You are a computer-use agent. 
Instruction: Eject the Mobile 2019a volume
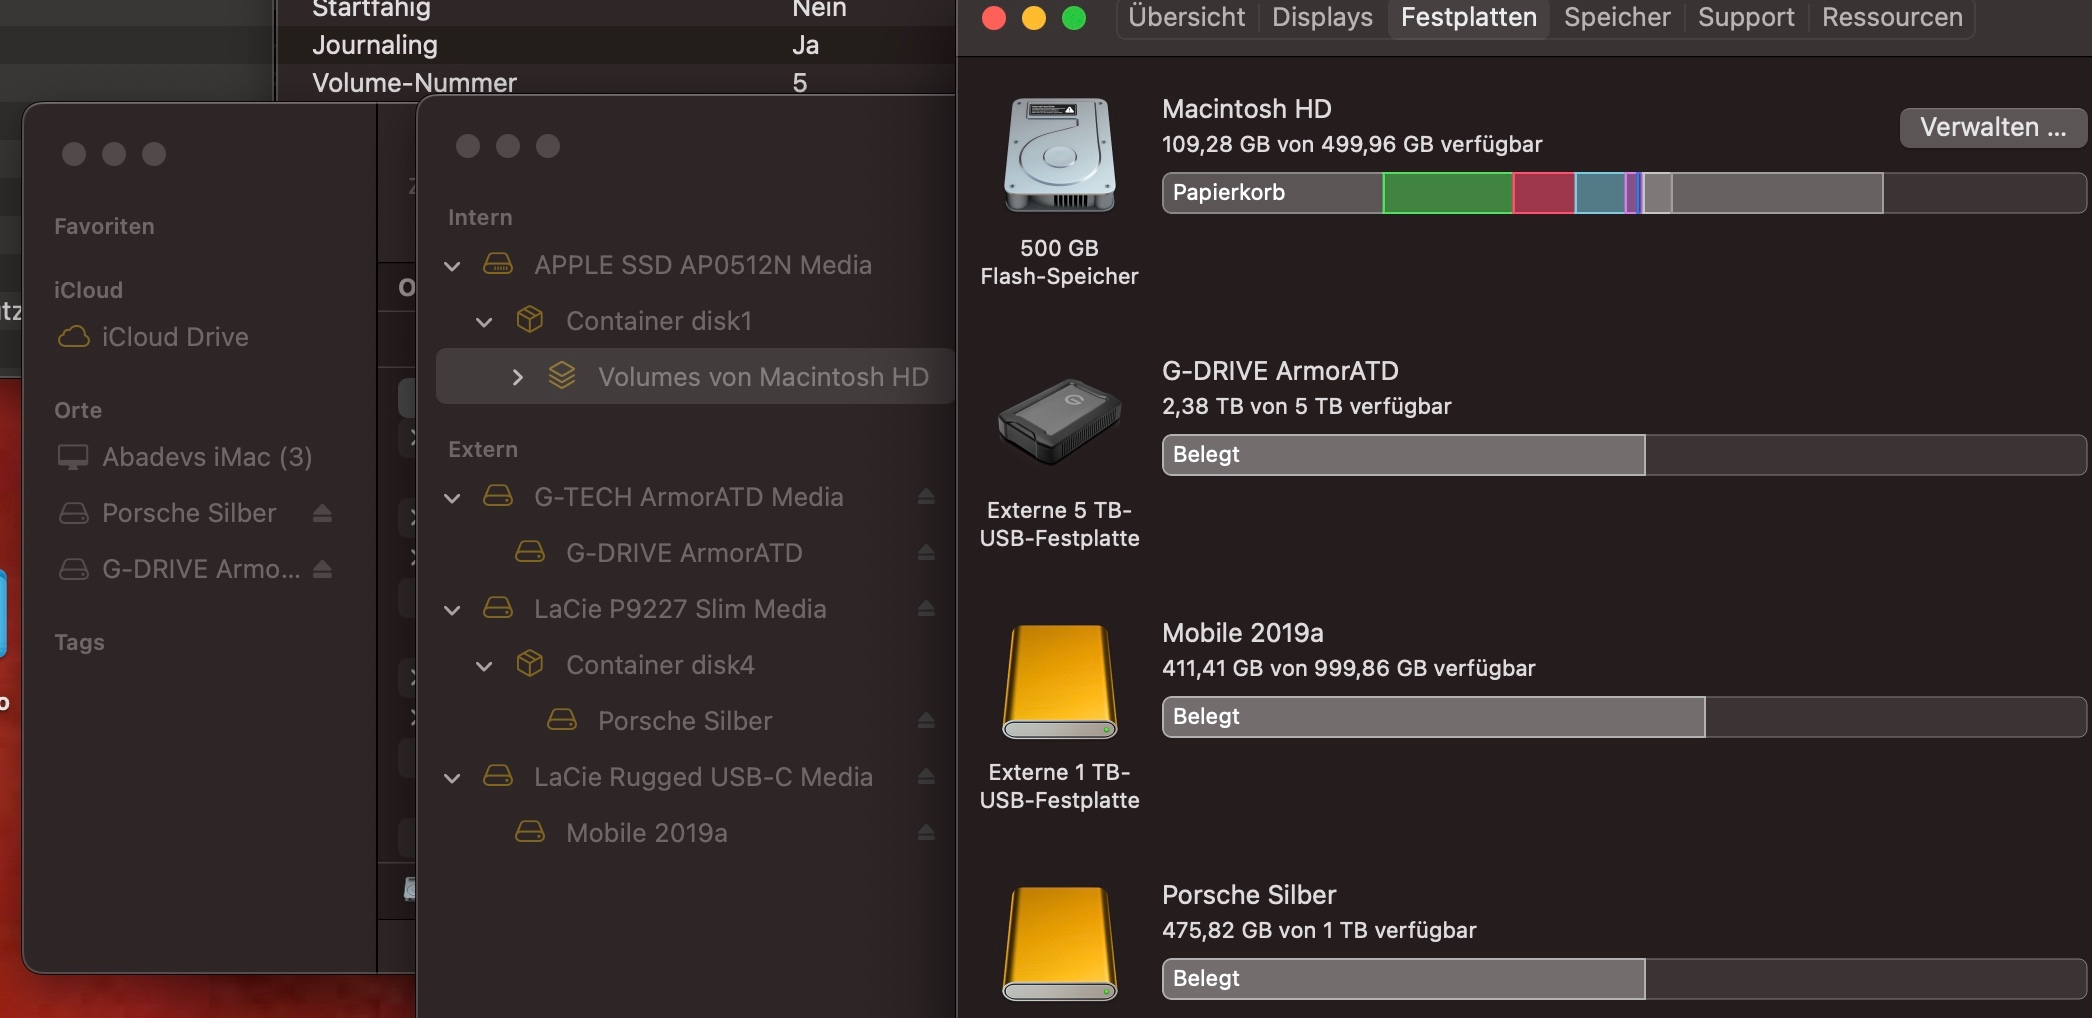point(926,833)
